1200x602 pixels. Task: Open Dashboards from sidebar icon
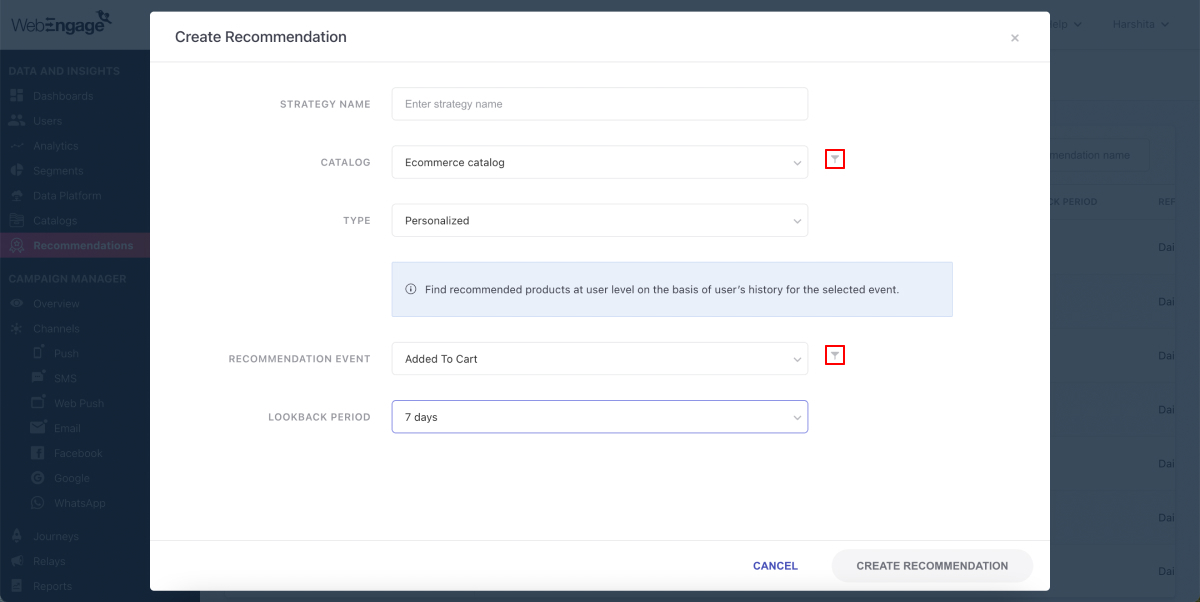(16, 96)
